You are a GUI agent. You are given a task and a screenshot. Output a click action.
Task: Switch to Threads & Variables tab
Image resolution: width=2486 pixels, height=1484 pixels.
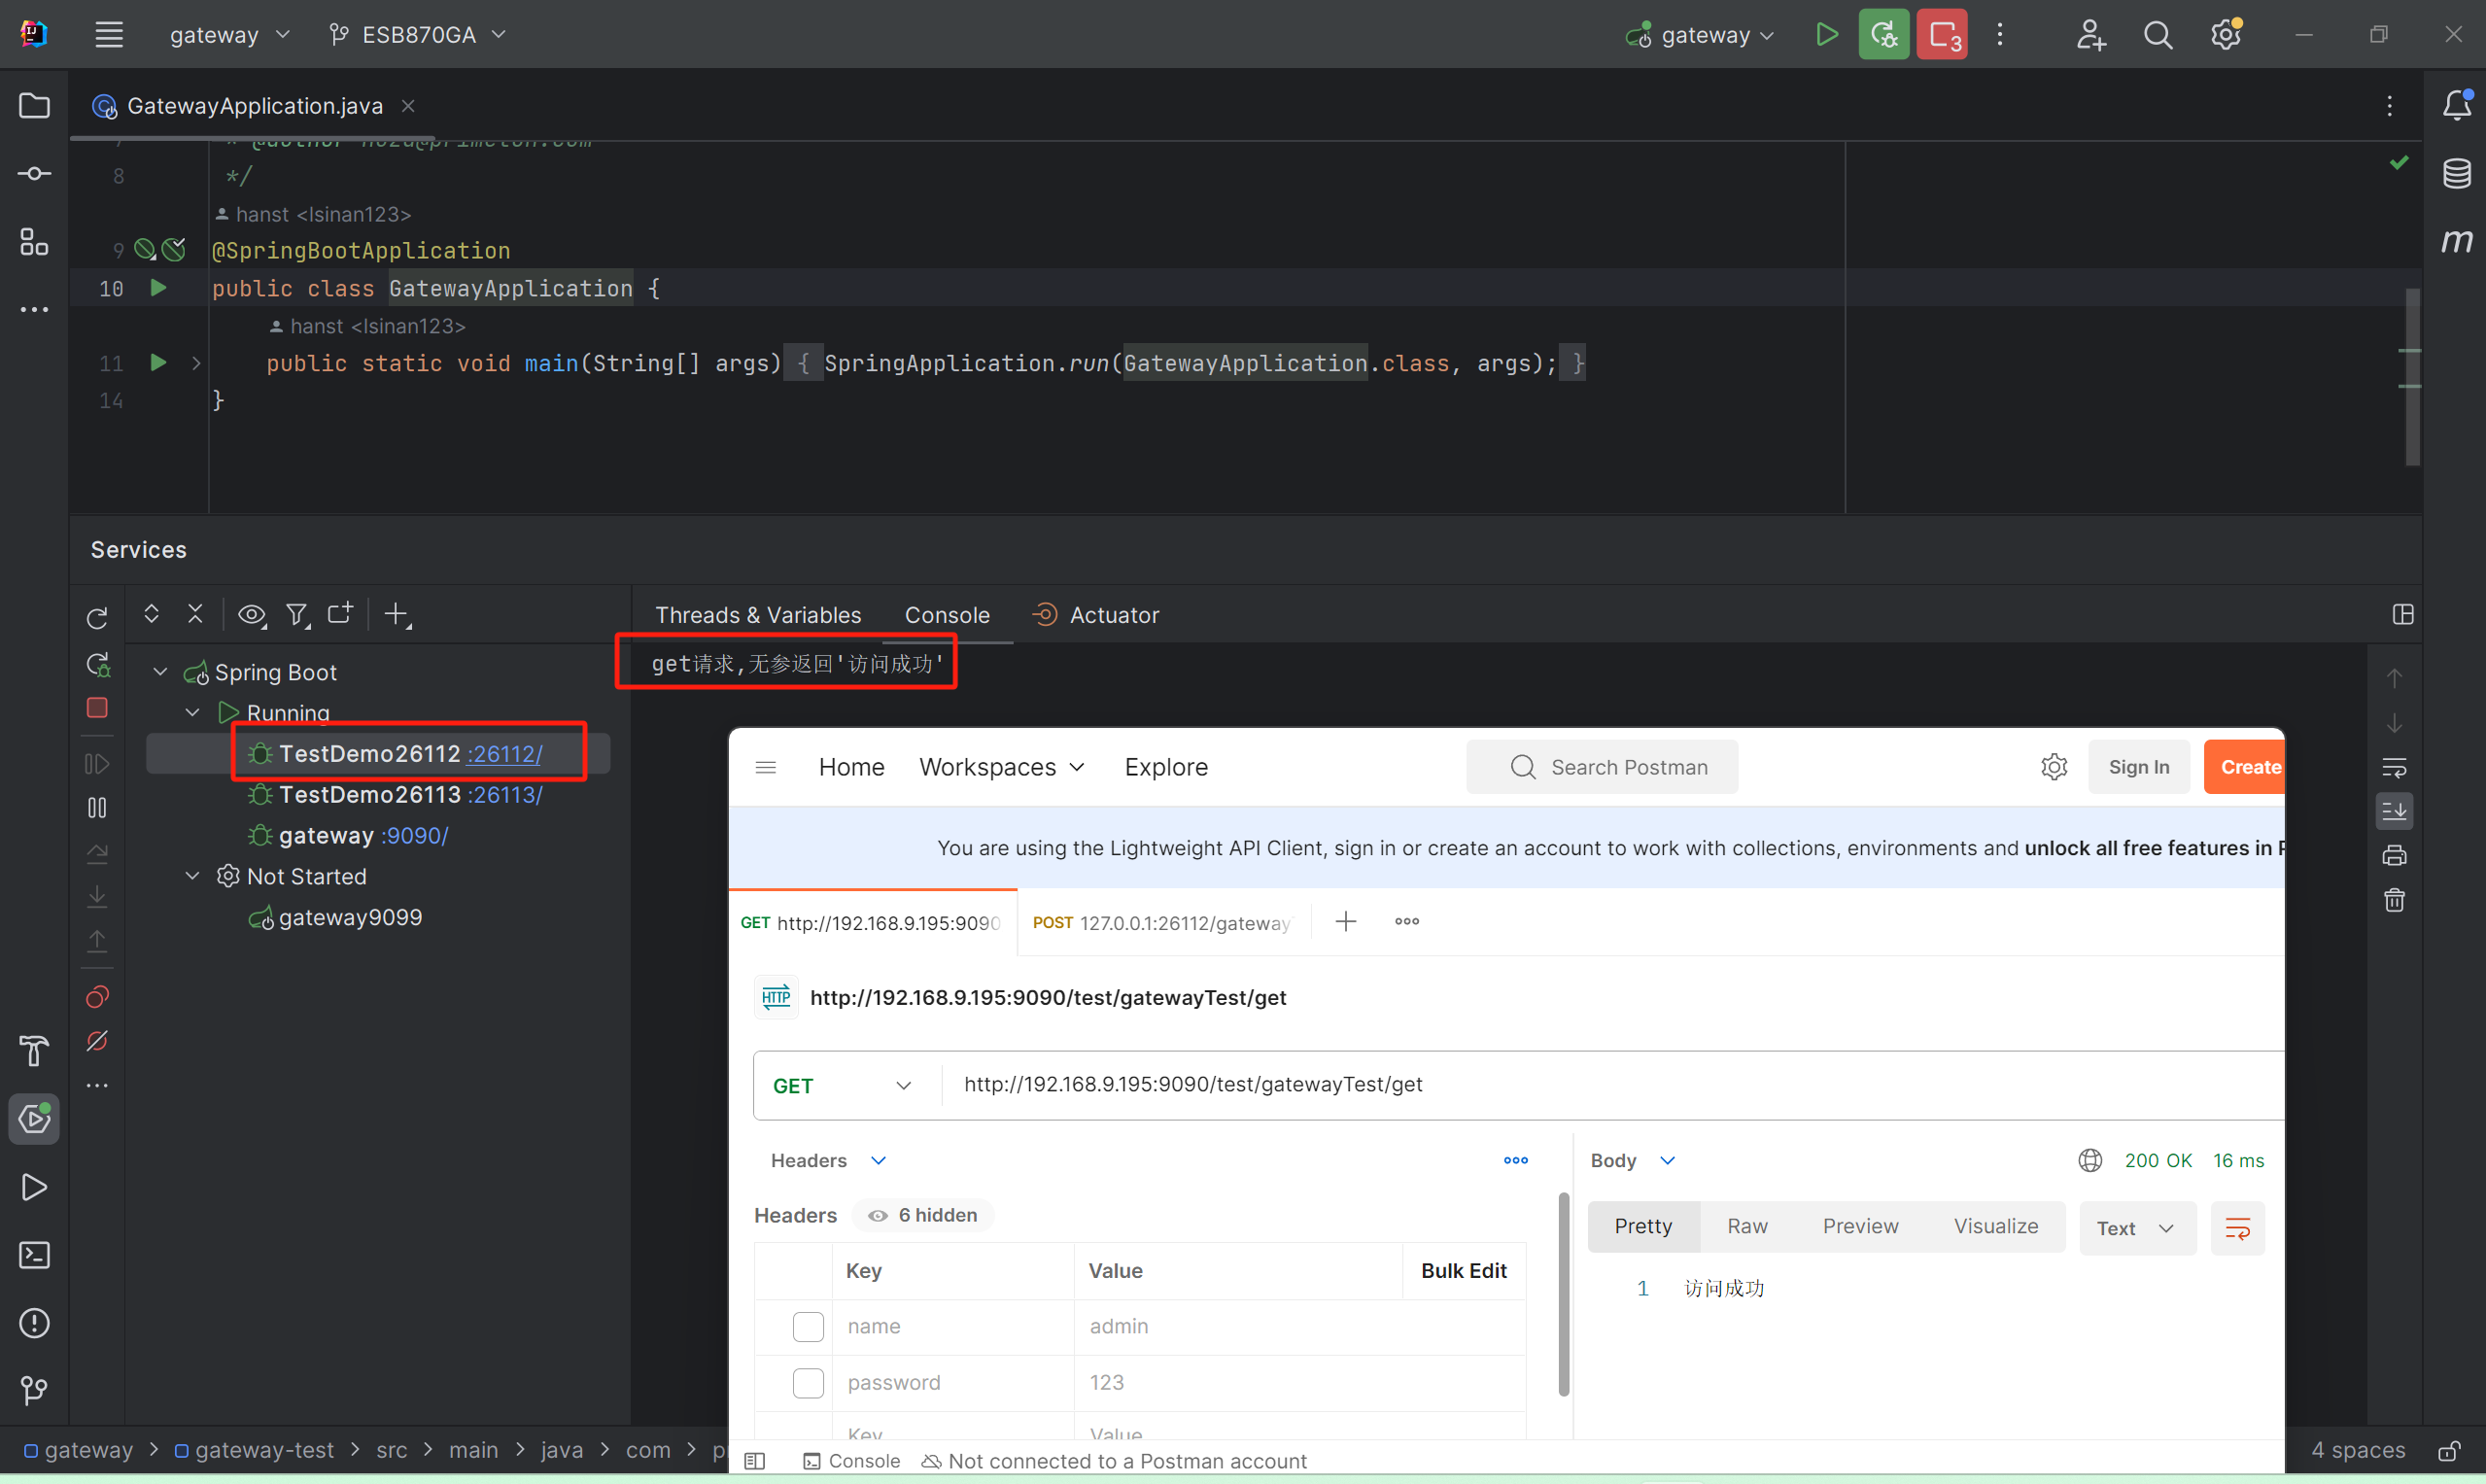(757, 615)
